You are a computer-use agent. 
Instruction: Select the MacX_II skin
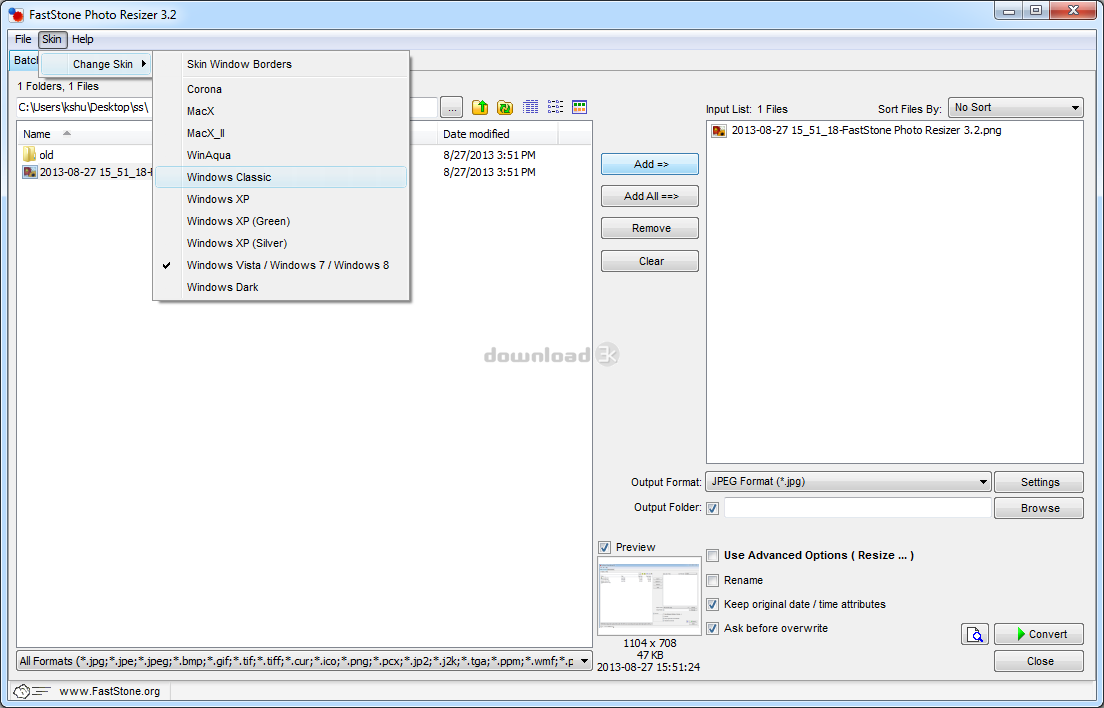[281, 133]
